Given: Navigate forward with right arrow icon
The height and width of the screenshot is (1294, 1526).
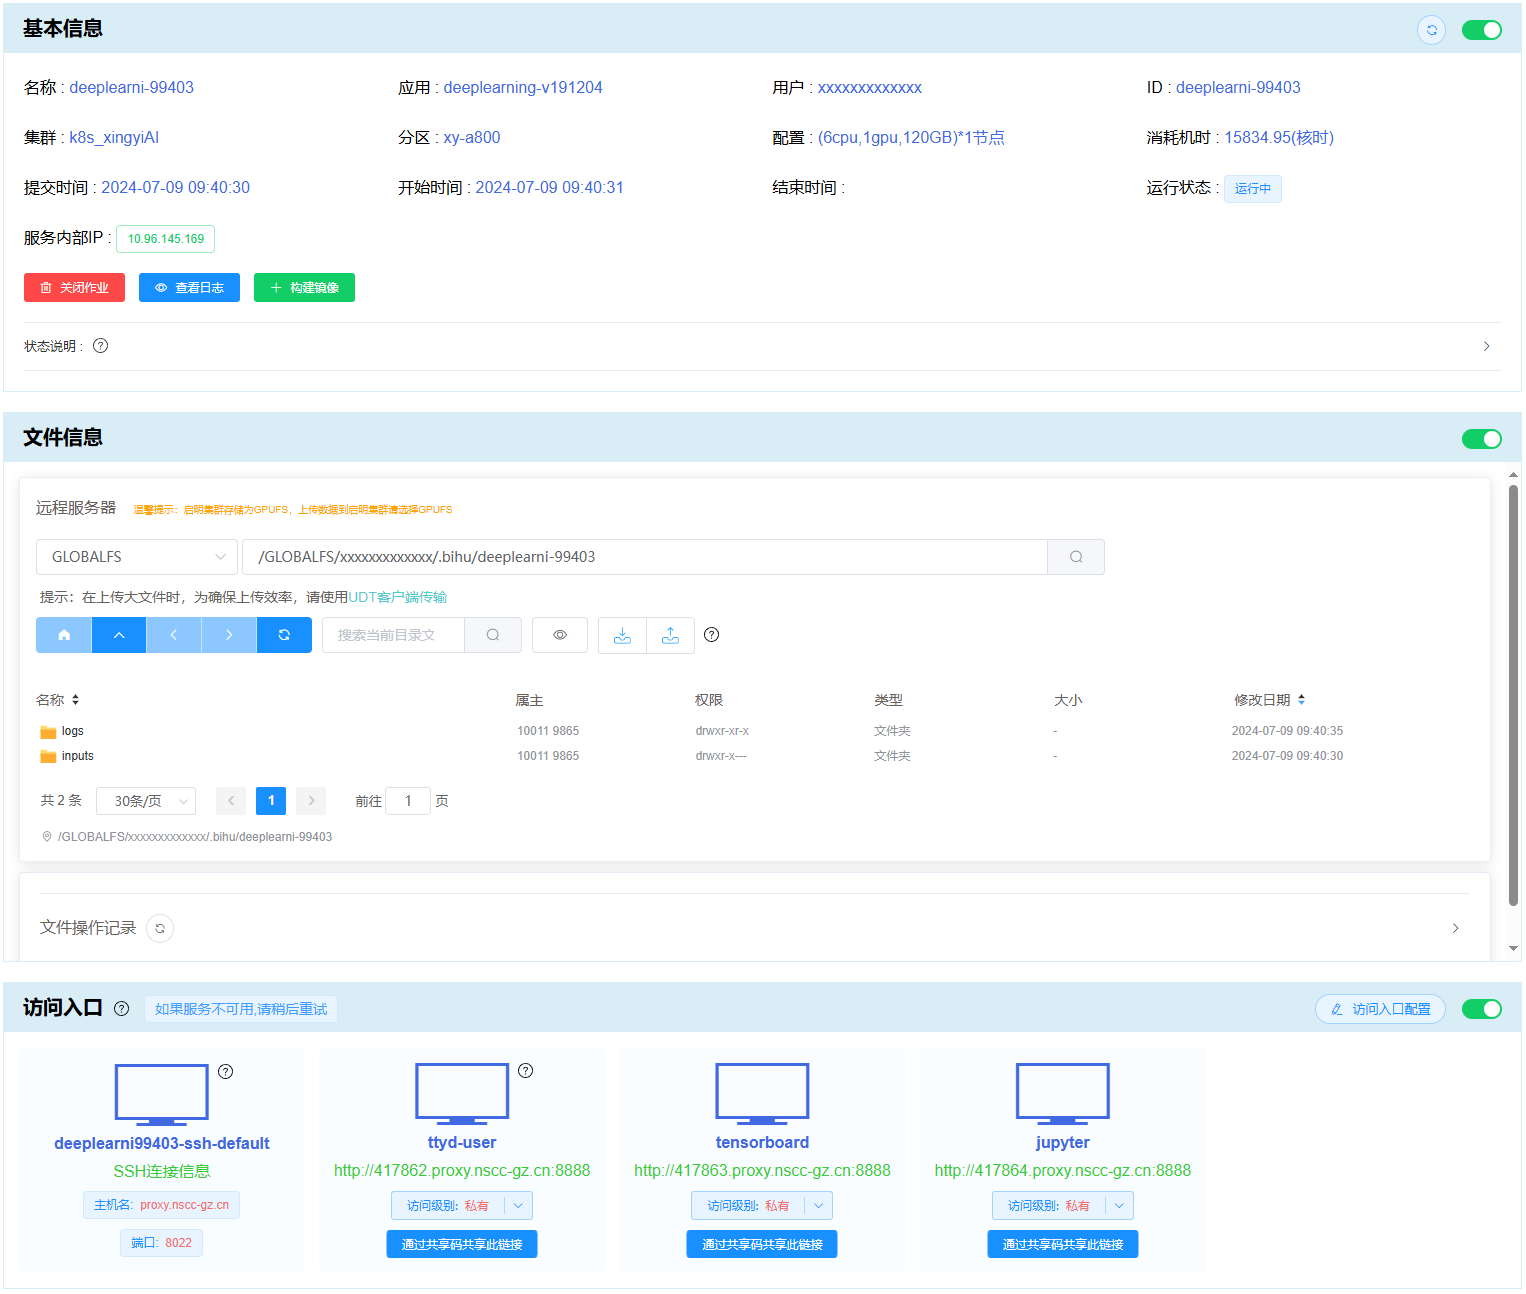Looking at the screenshot, I should [229, 635].
